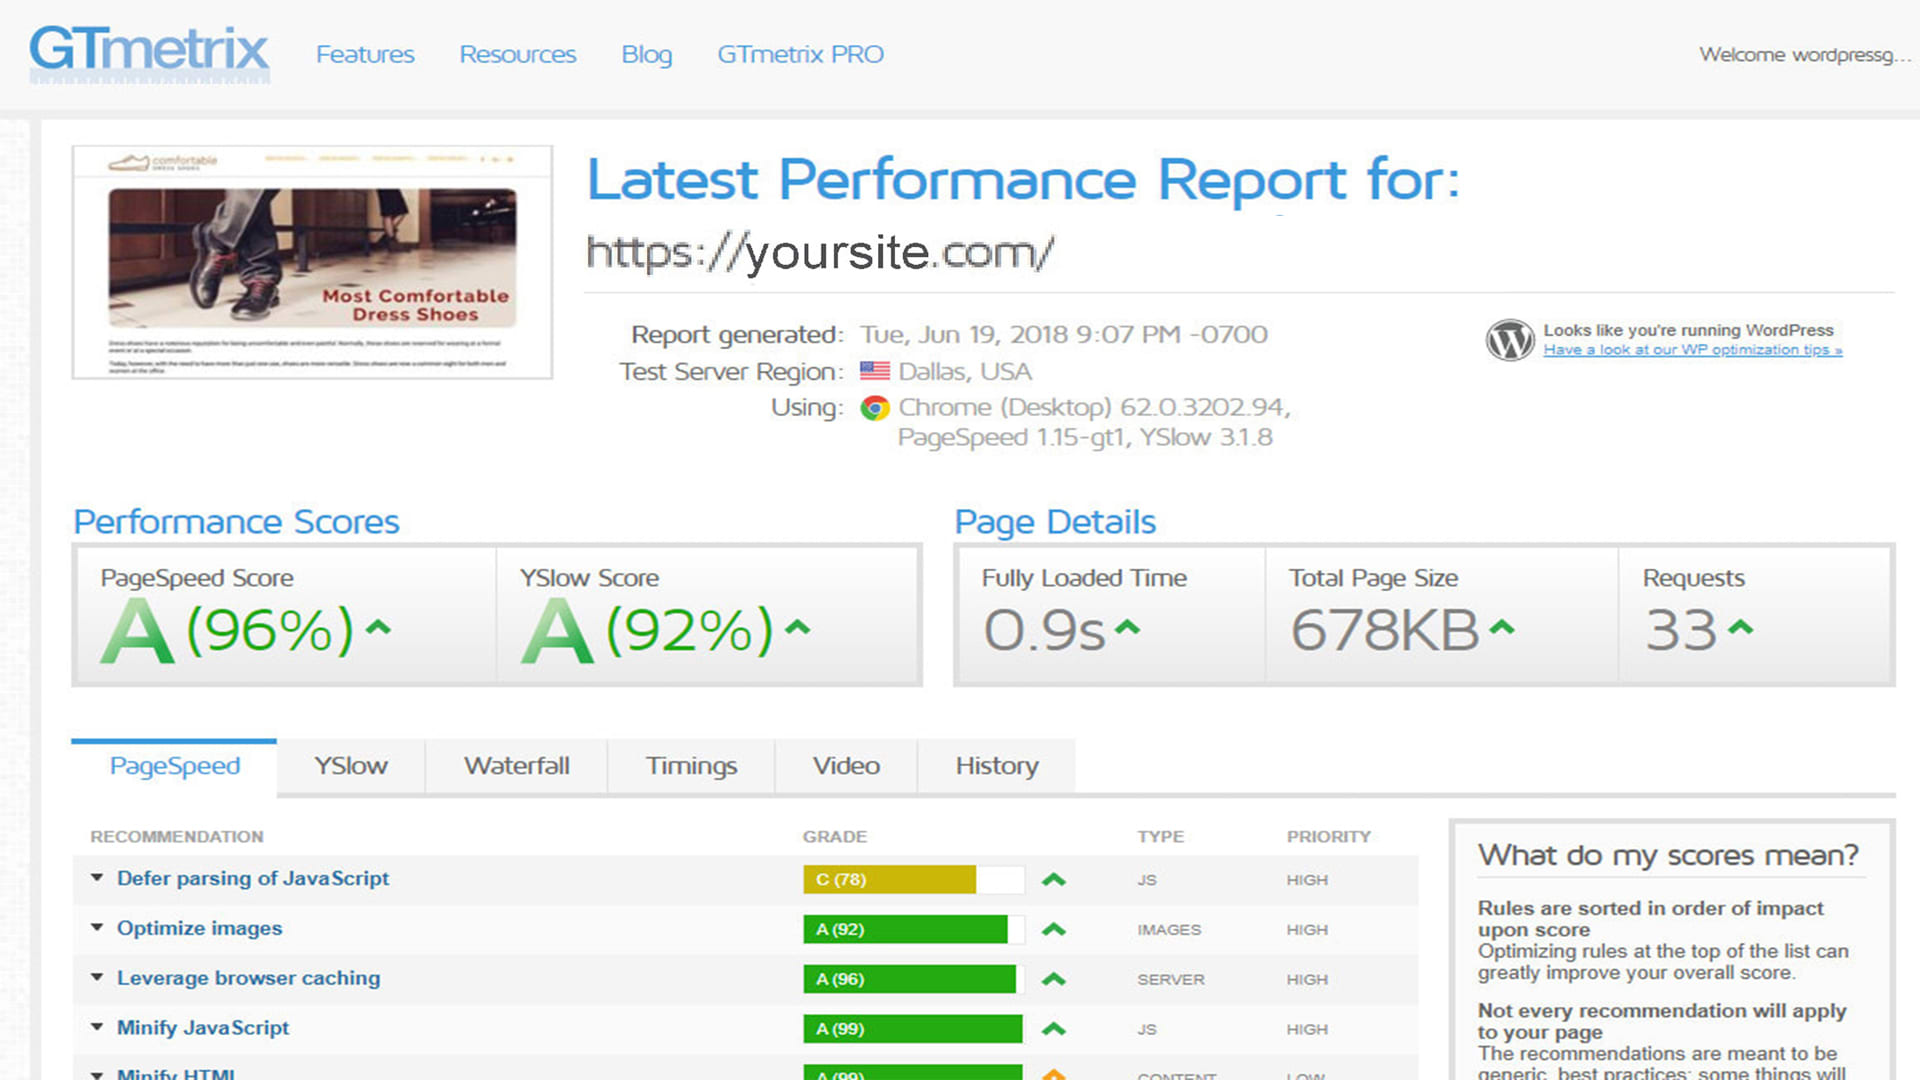Viewport: 1920px width, 1080px height.
Task: Switch to the Waterfall tab
Action: pyautogui.click(x=516, y=766)
